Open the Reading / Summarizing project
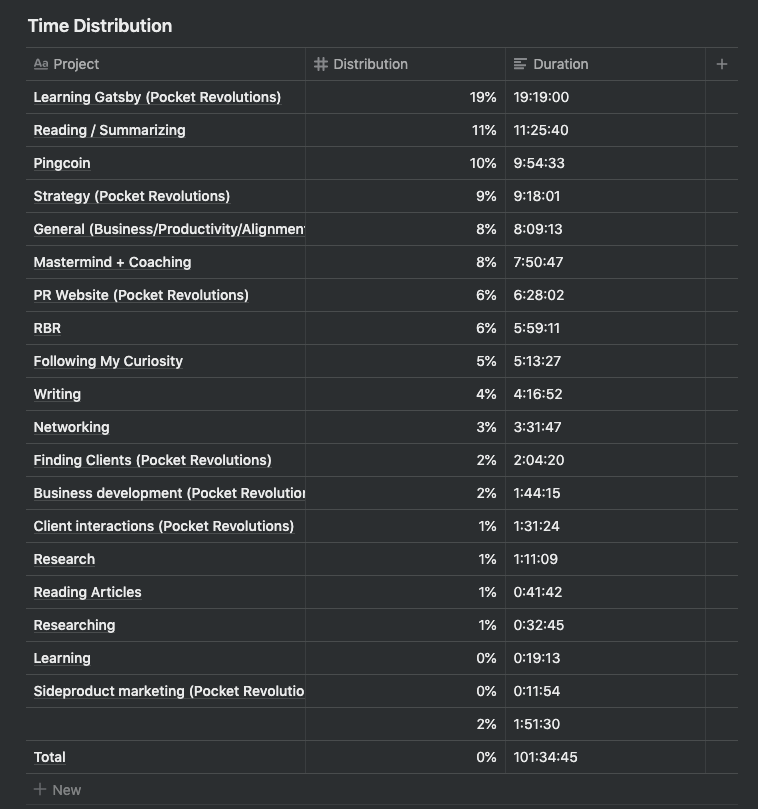 (109, 130)
